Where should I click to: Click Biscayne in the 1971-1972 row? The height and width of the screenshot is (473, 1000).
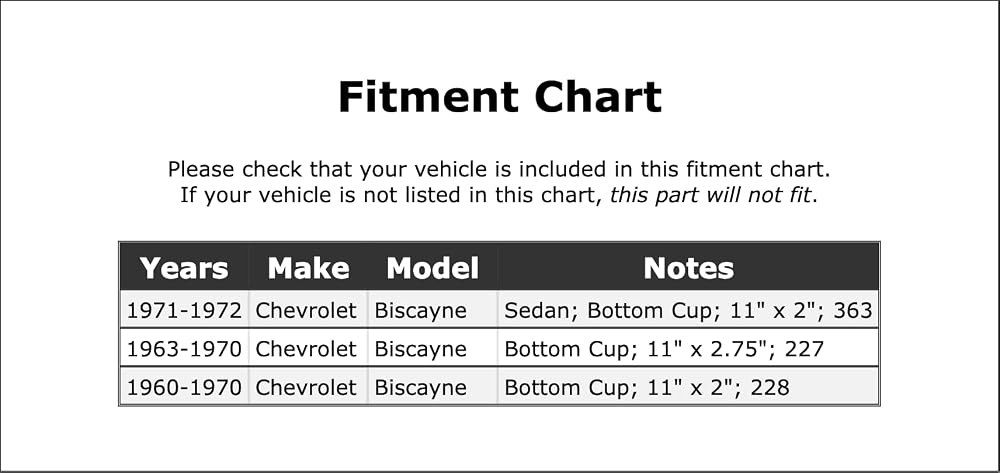coord(420,312)
